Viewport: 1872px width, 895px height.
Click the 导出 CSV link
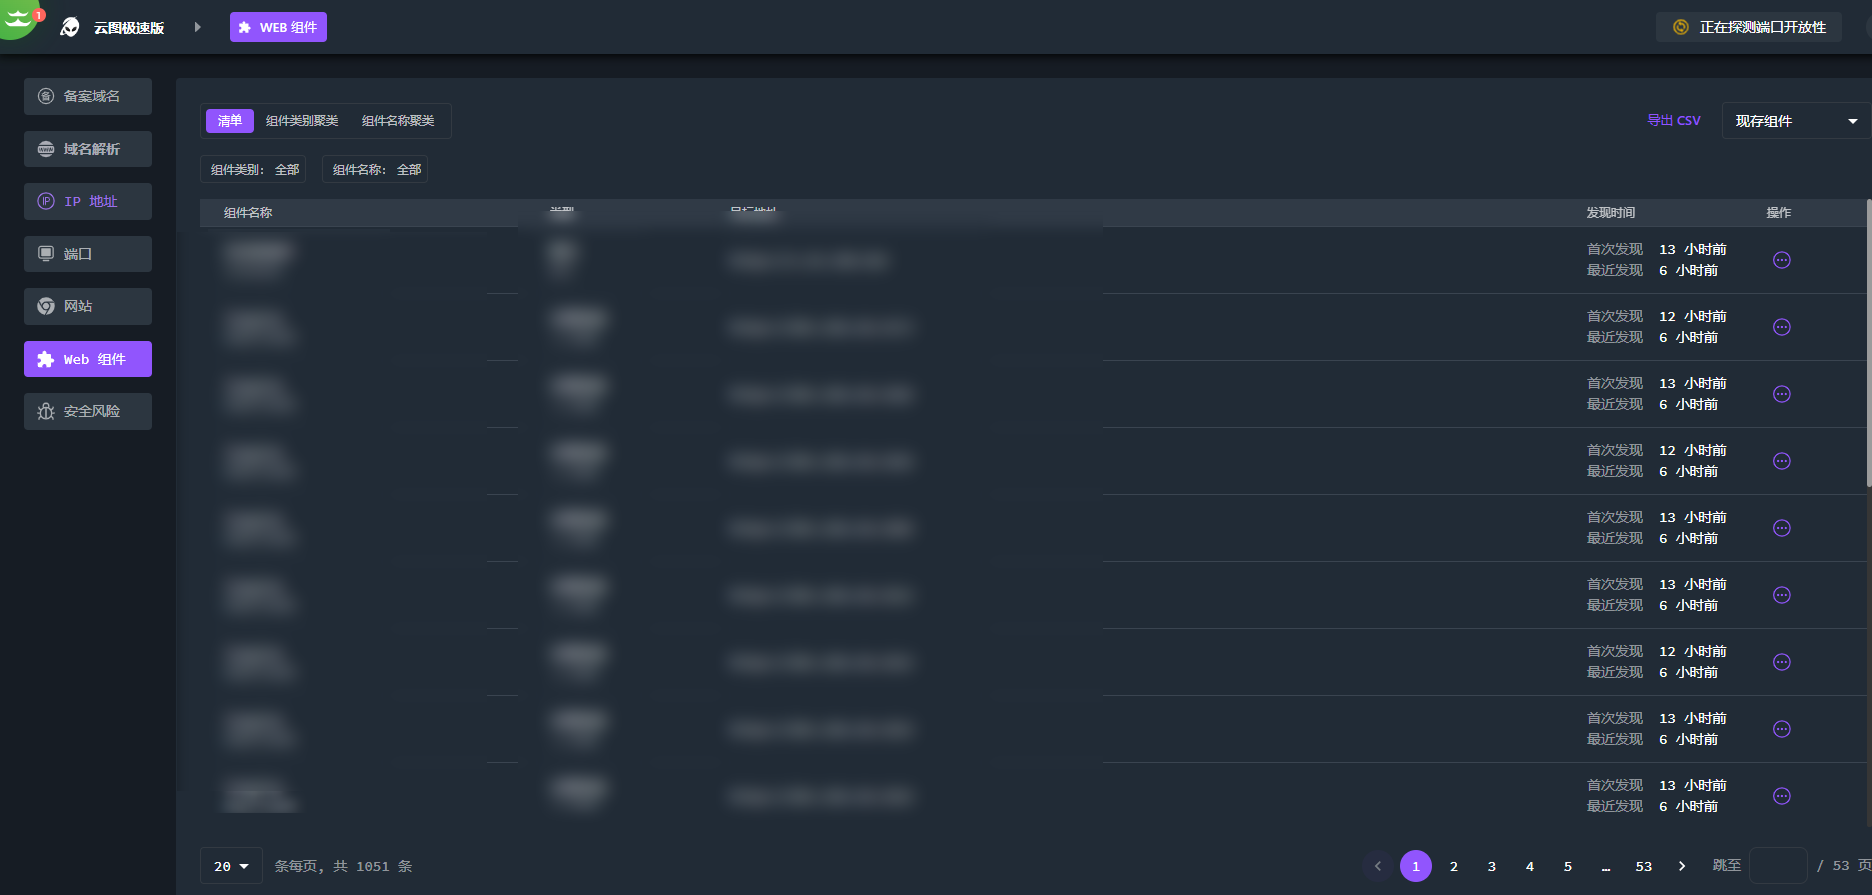(1673, 120)
